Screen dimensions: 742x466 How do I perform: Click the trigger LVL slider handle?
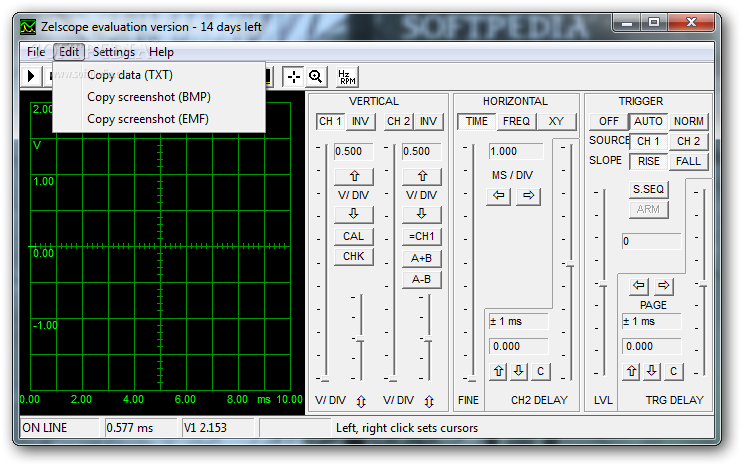603,285
